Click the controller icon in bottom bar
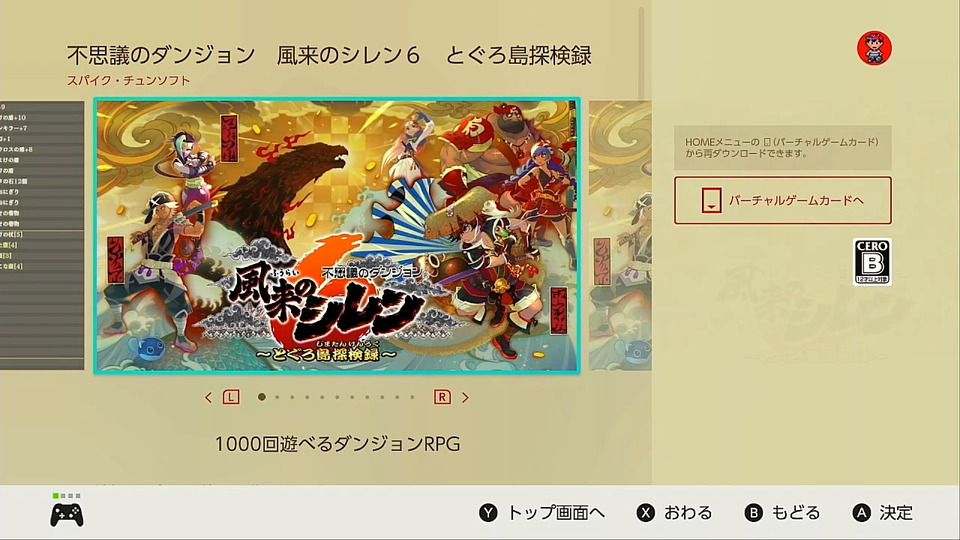 pyautogui.click(x=67, y=515)
